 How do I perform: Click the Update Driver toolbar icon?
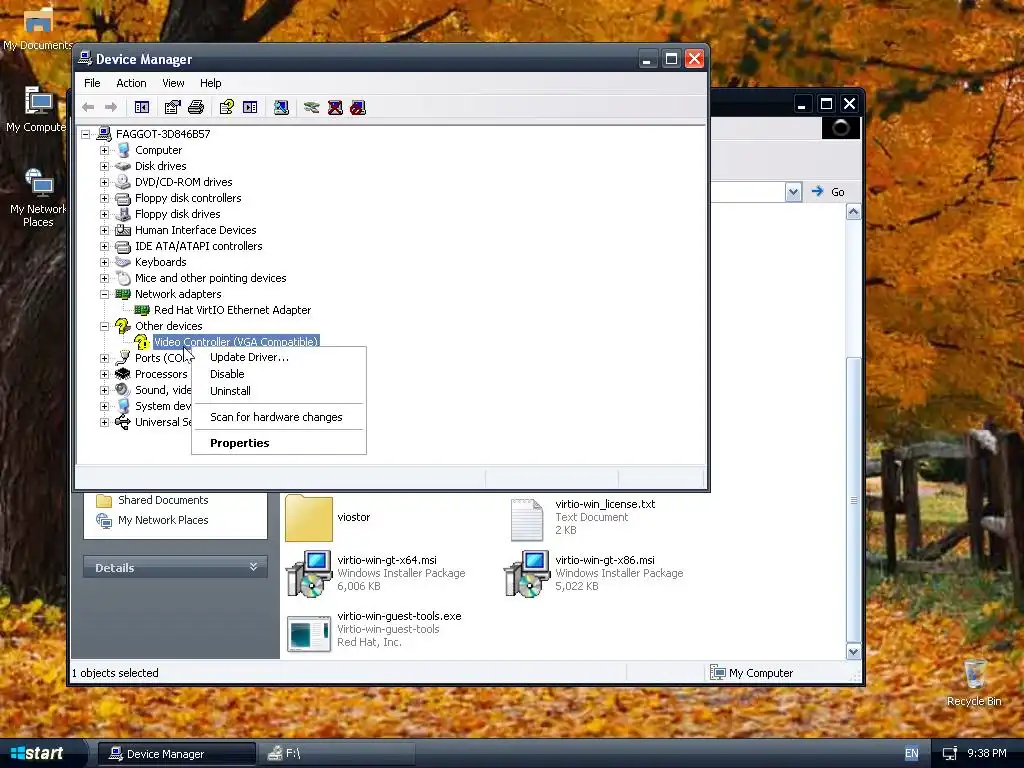pos(312,107)
